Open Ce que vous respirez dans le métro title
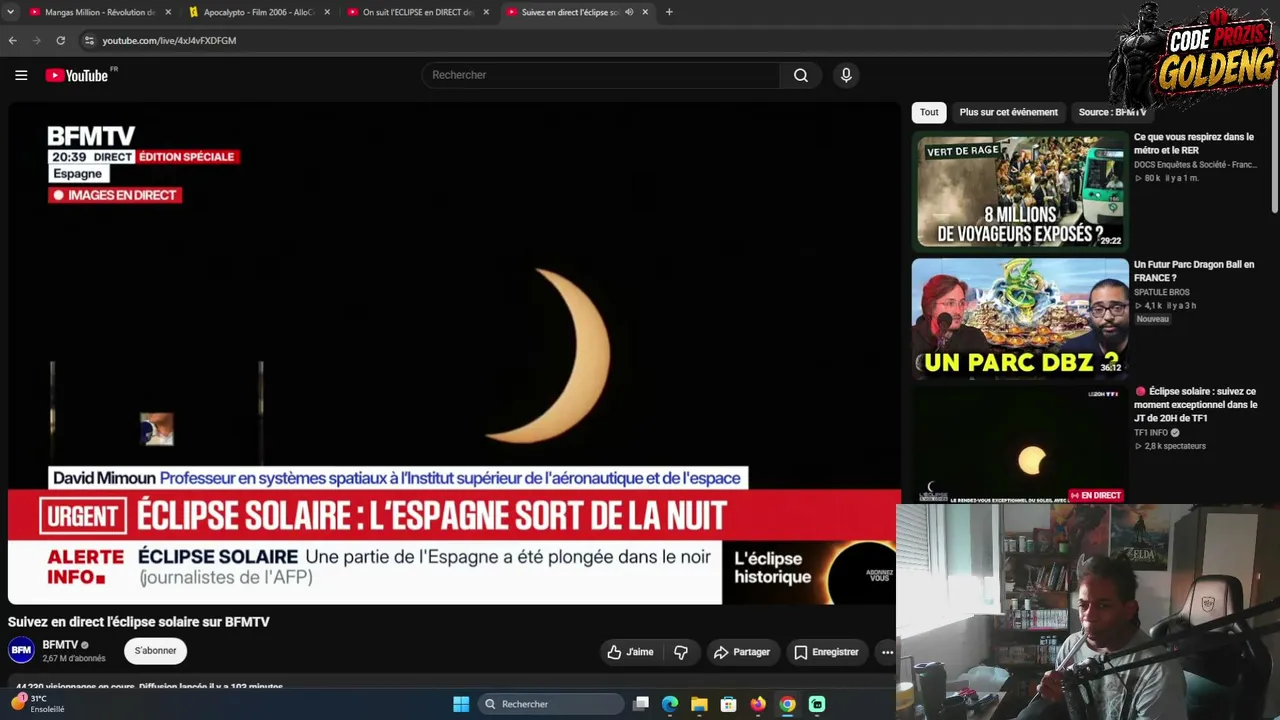 coord(1194,143)
